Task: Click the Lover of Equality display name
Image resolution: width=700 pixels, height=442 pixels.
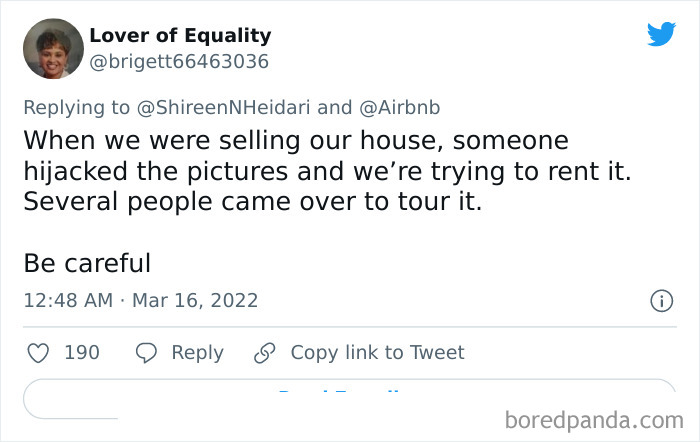Action: pos(180,35)
